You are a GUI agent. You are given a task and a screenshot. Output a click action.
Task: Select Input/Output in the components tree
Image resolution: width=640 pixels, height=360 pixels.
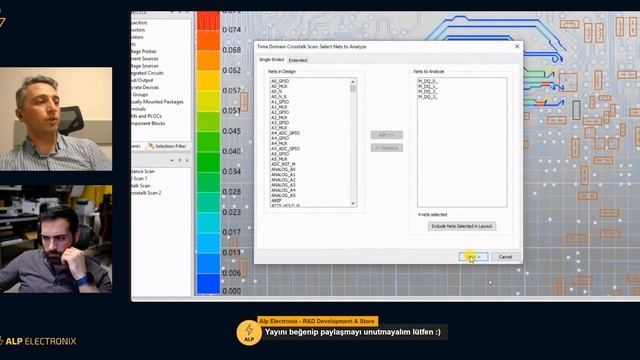pyautogui.click(x=142, y=80)
